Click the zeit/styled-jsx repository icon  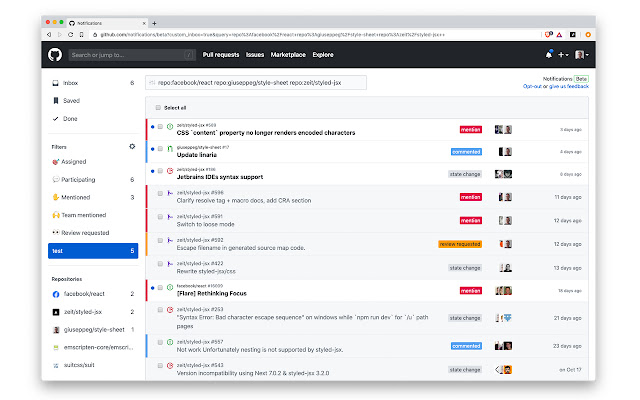(x=56, y=312)
